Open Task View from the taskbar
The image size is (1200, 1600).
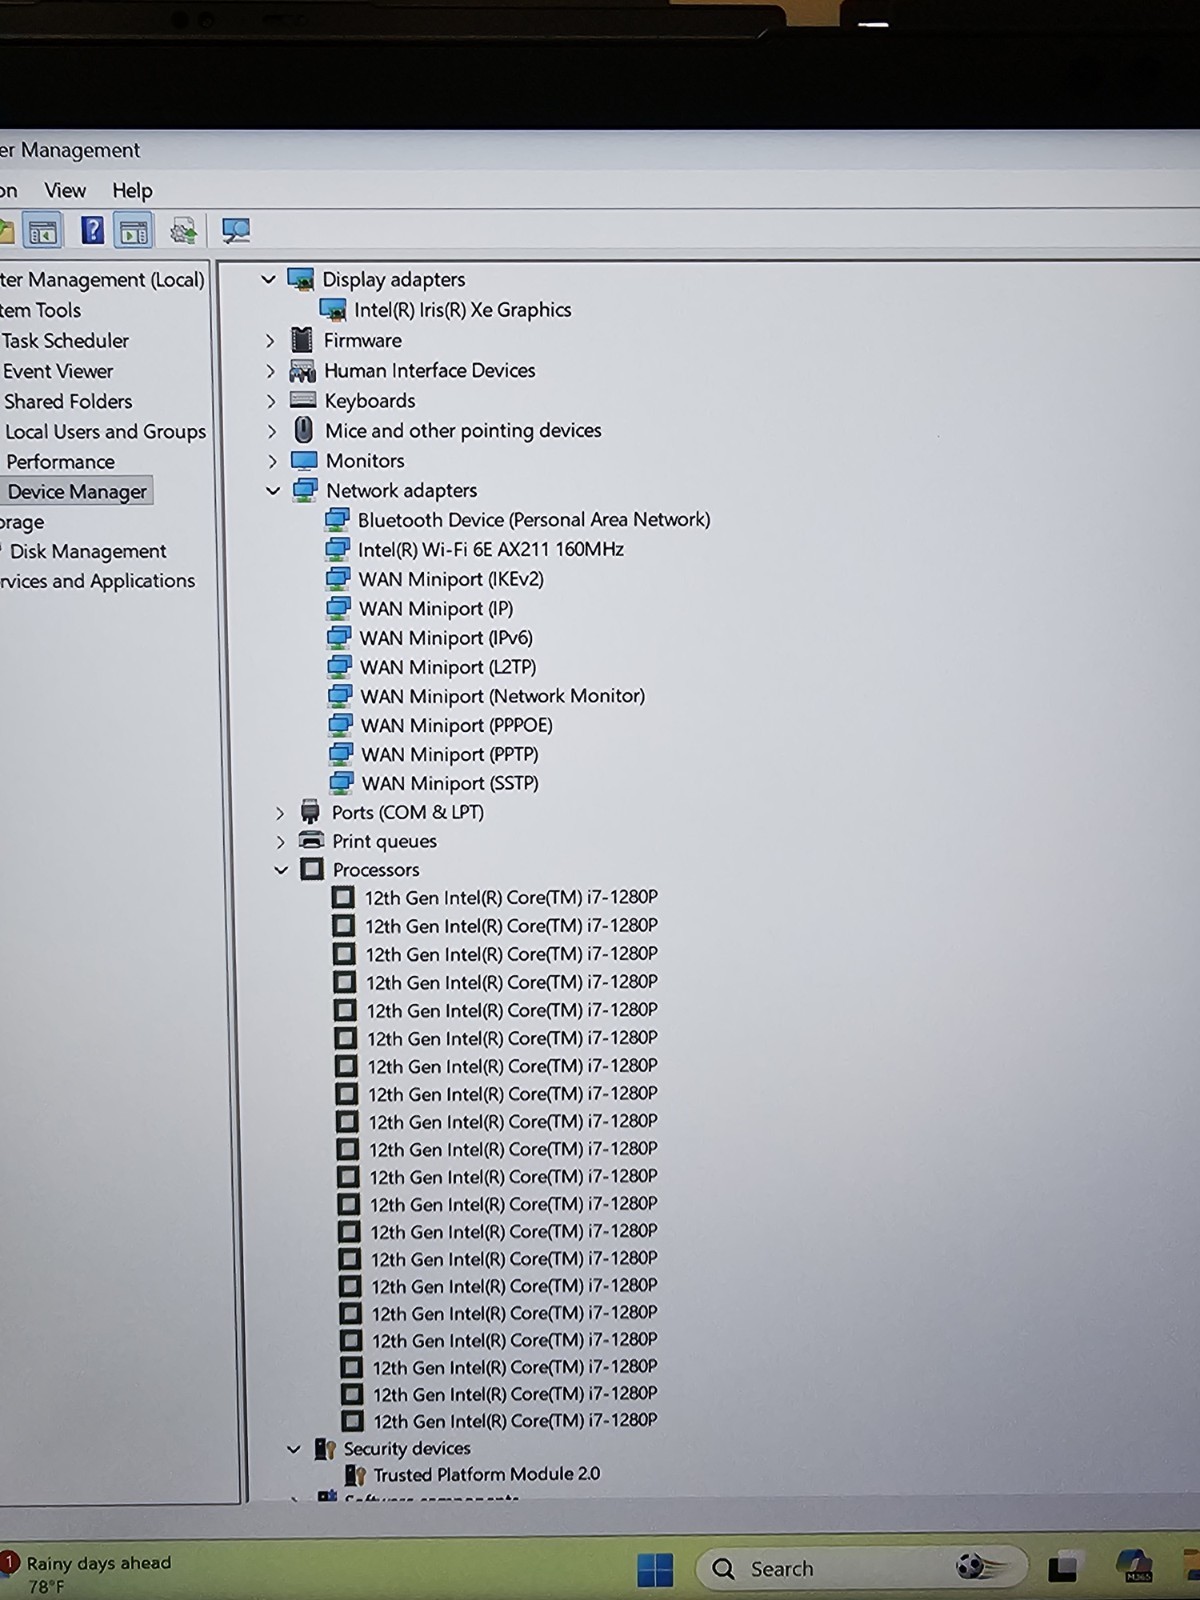[1062, 1569]
